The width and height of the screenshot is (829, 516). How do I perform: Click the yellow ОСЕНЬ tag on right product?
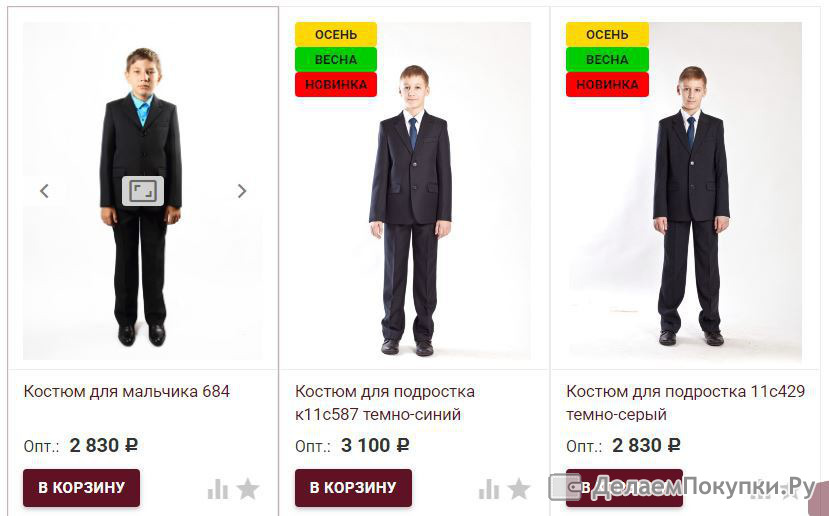(x=607, y=34)
